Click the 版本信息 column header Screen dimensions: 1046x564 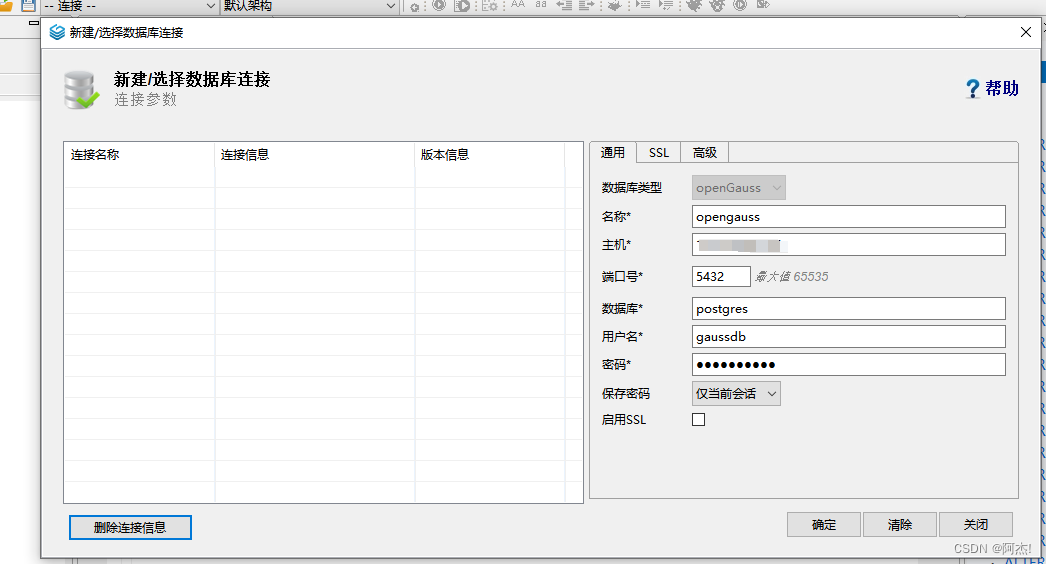490,155
